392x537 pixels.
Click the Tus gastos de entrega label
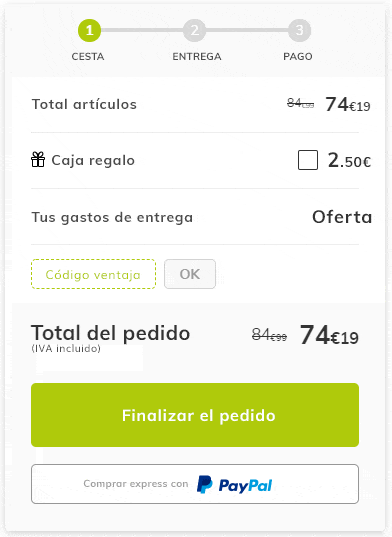pos(112,217)
